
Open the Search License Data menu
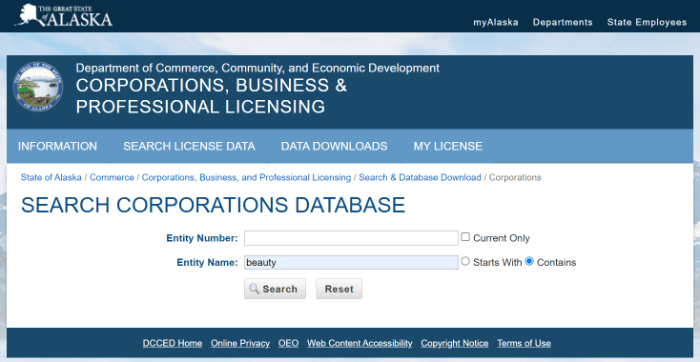[x=189, y=146]
